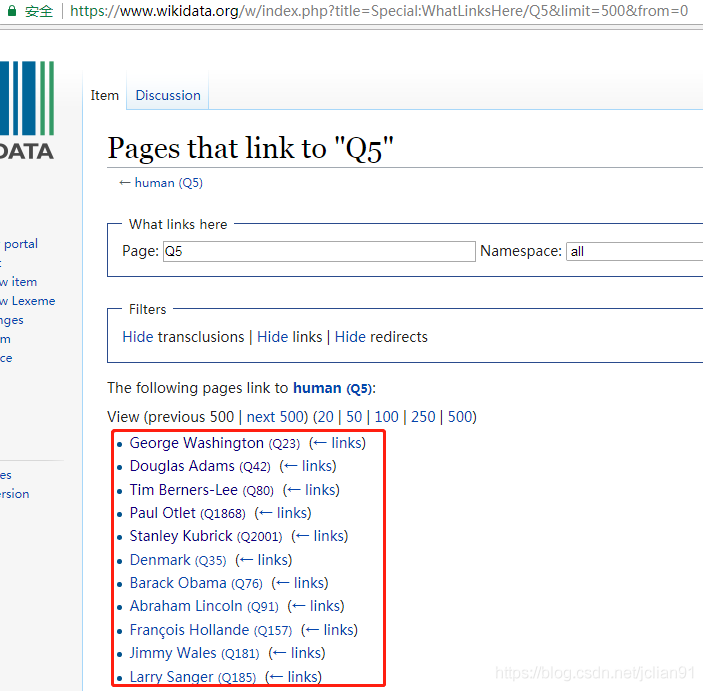Toggle Hide transclusions filter

coord(183,337)
